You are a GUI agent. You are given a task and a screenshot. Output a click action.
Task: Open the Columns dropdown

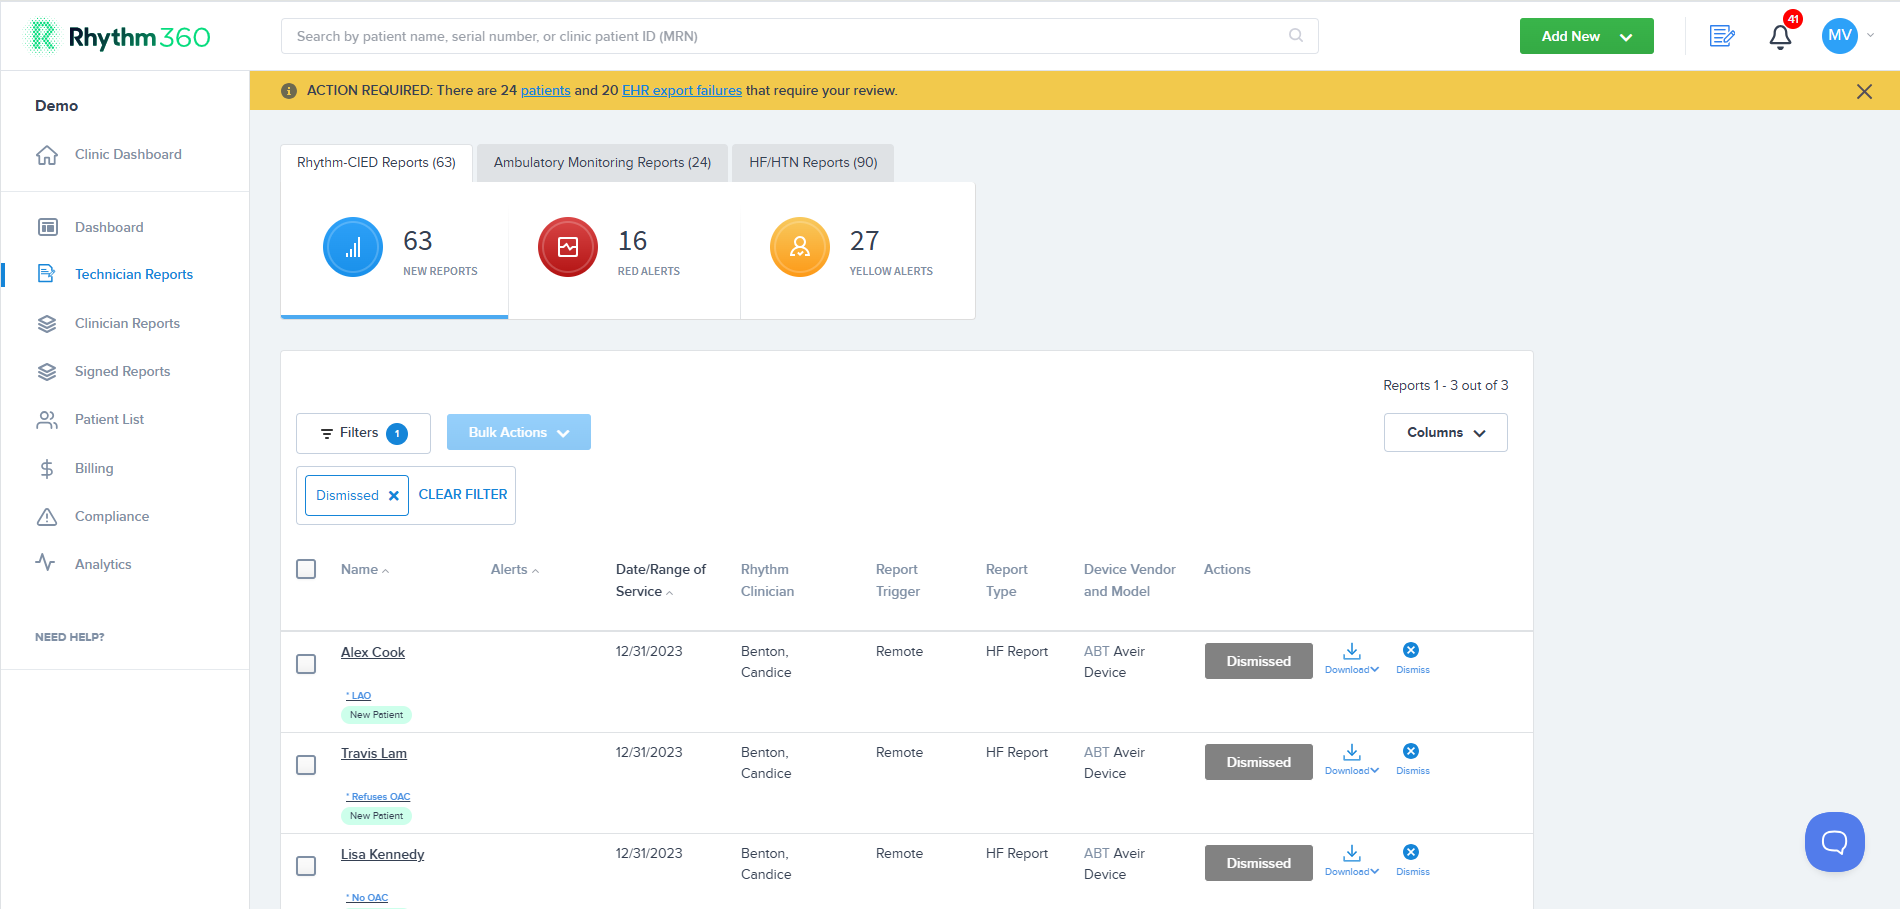pyautogui.click(x=1445, y=433)
